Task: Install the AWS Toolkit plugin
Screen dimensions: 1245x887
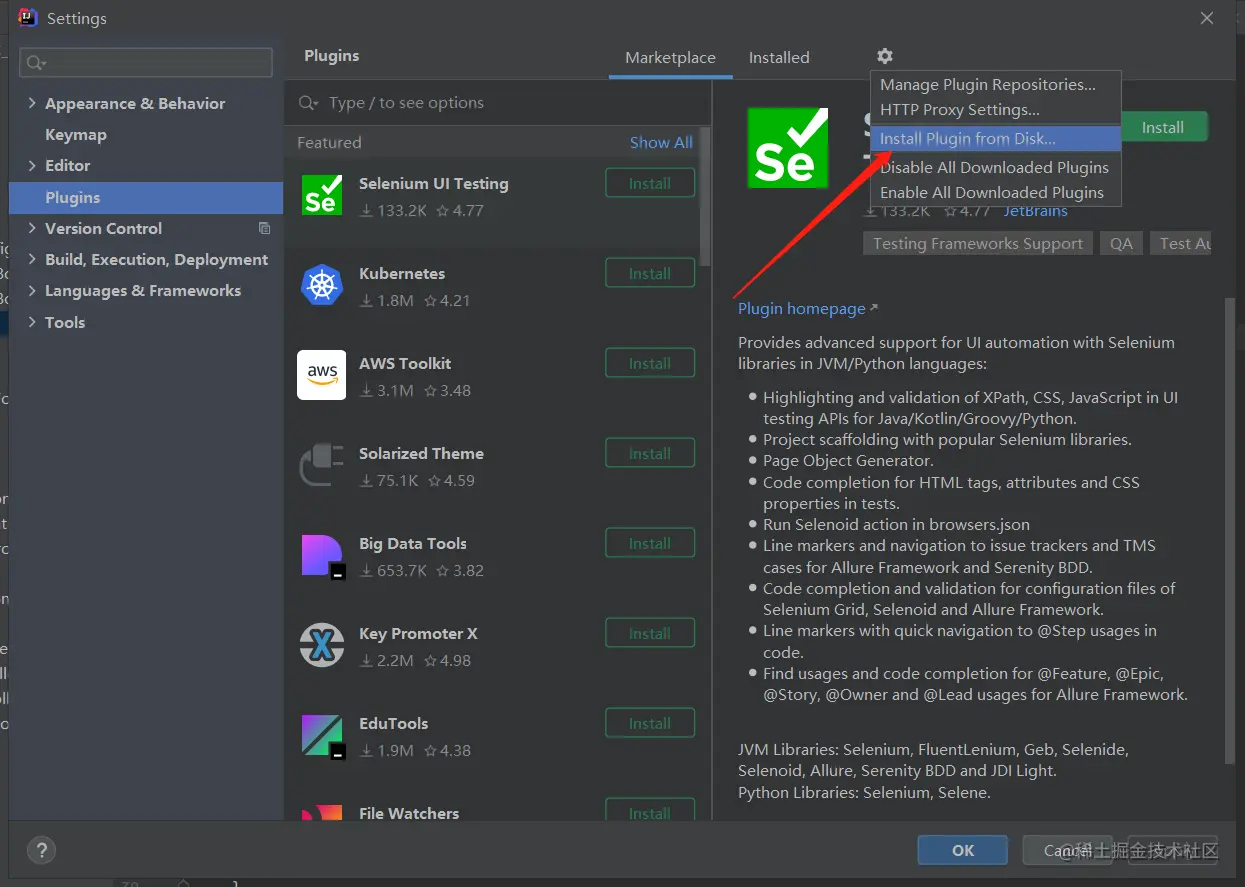Action: (x=650, y=363)
